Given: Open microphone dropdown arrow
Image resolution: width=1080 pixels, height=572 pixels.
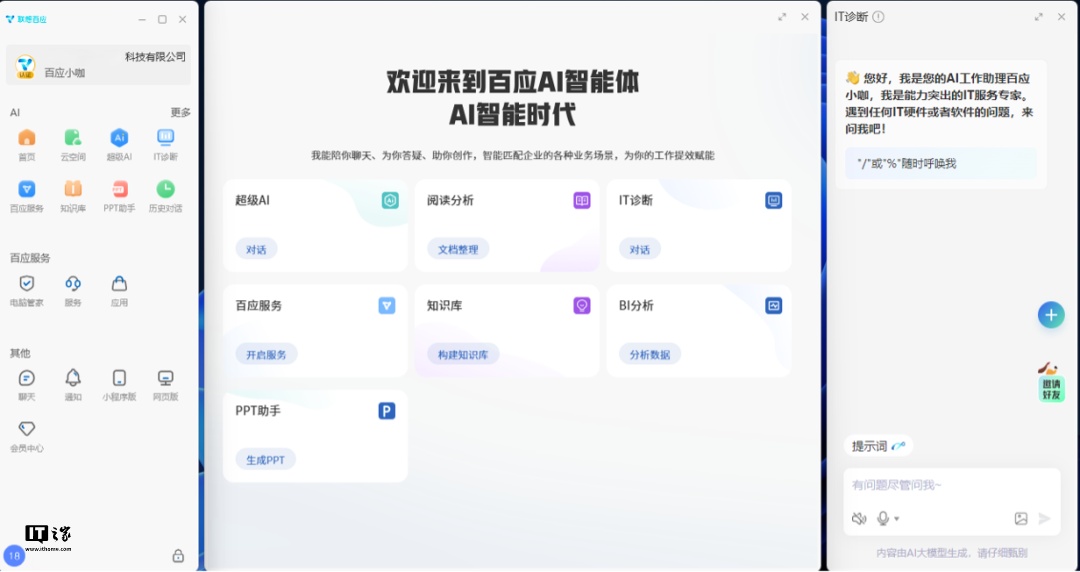Looking at the screenshot, I should click(x=897, y=519).
